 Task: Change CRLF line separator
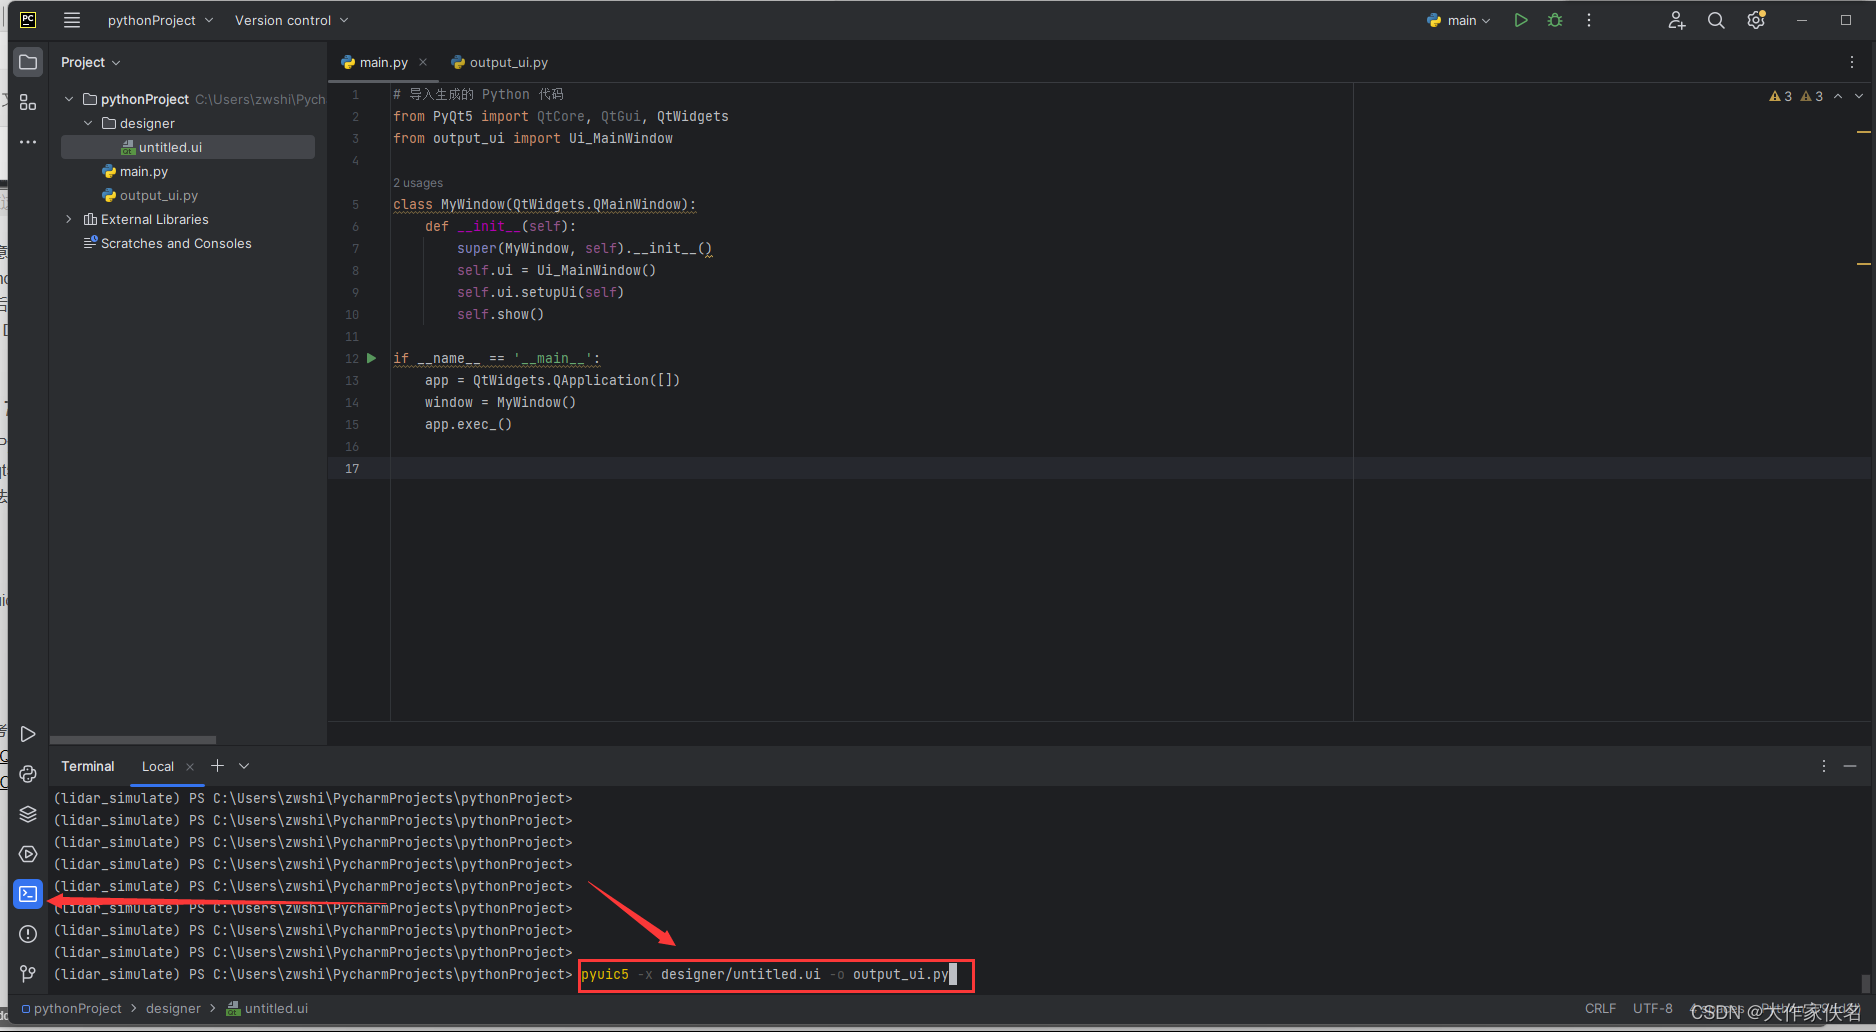tap(1600, 1008)
